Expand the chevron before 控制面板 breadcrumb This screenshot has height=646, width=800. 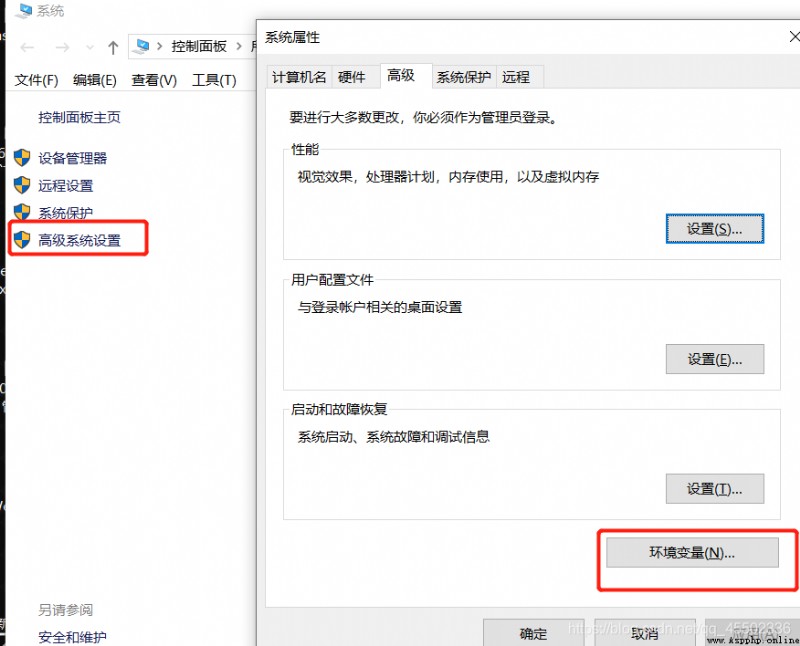click(160, 46)
